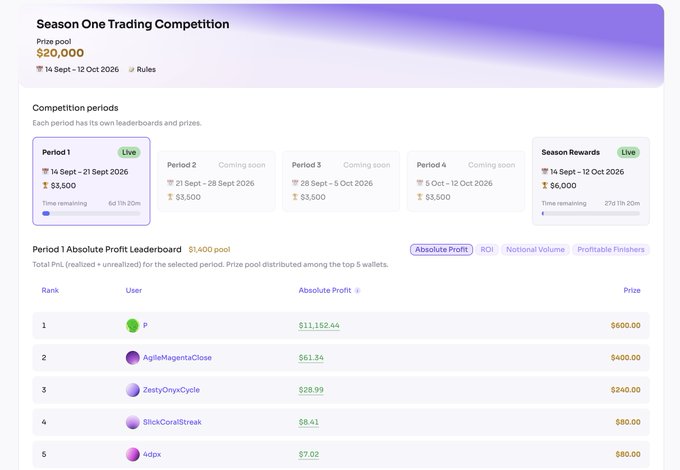Click Period 2 calendar icon
680x470 pixels.
170,183
